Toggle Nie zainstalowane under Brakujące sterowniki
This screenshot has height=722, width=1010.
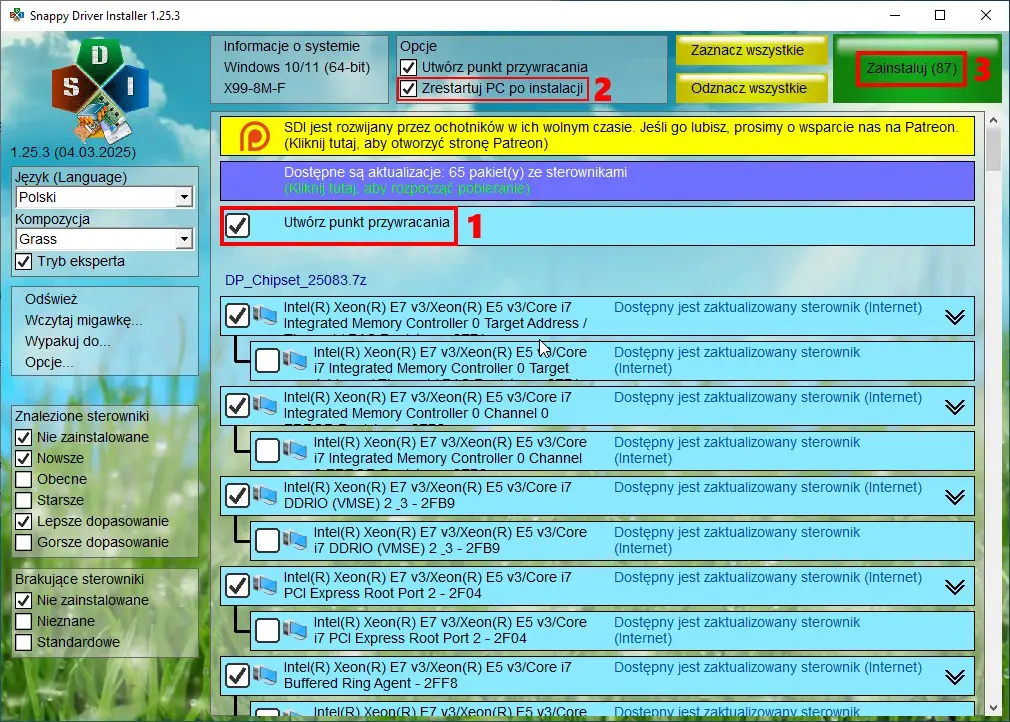click(23, 600)
